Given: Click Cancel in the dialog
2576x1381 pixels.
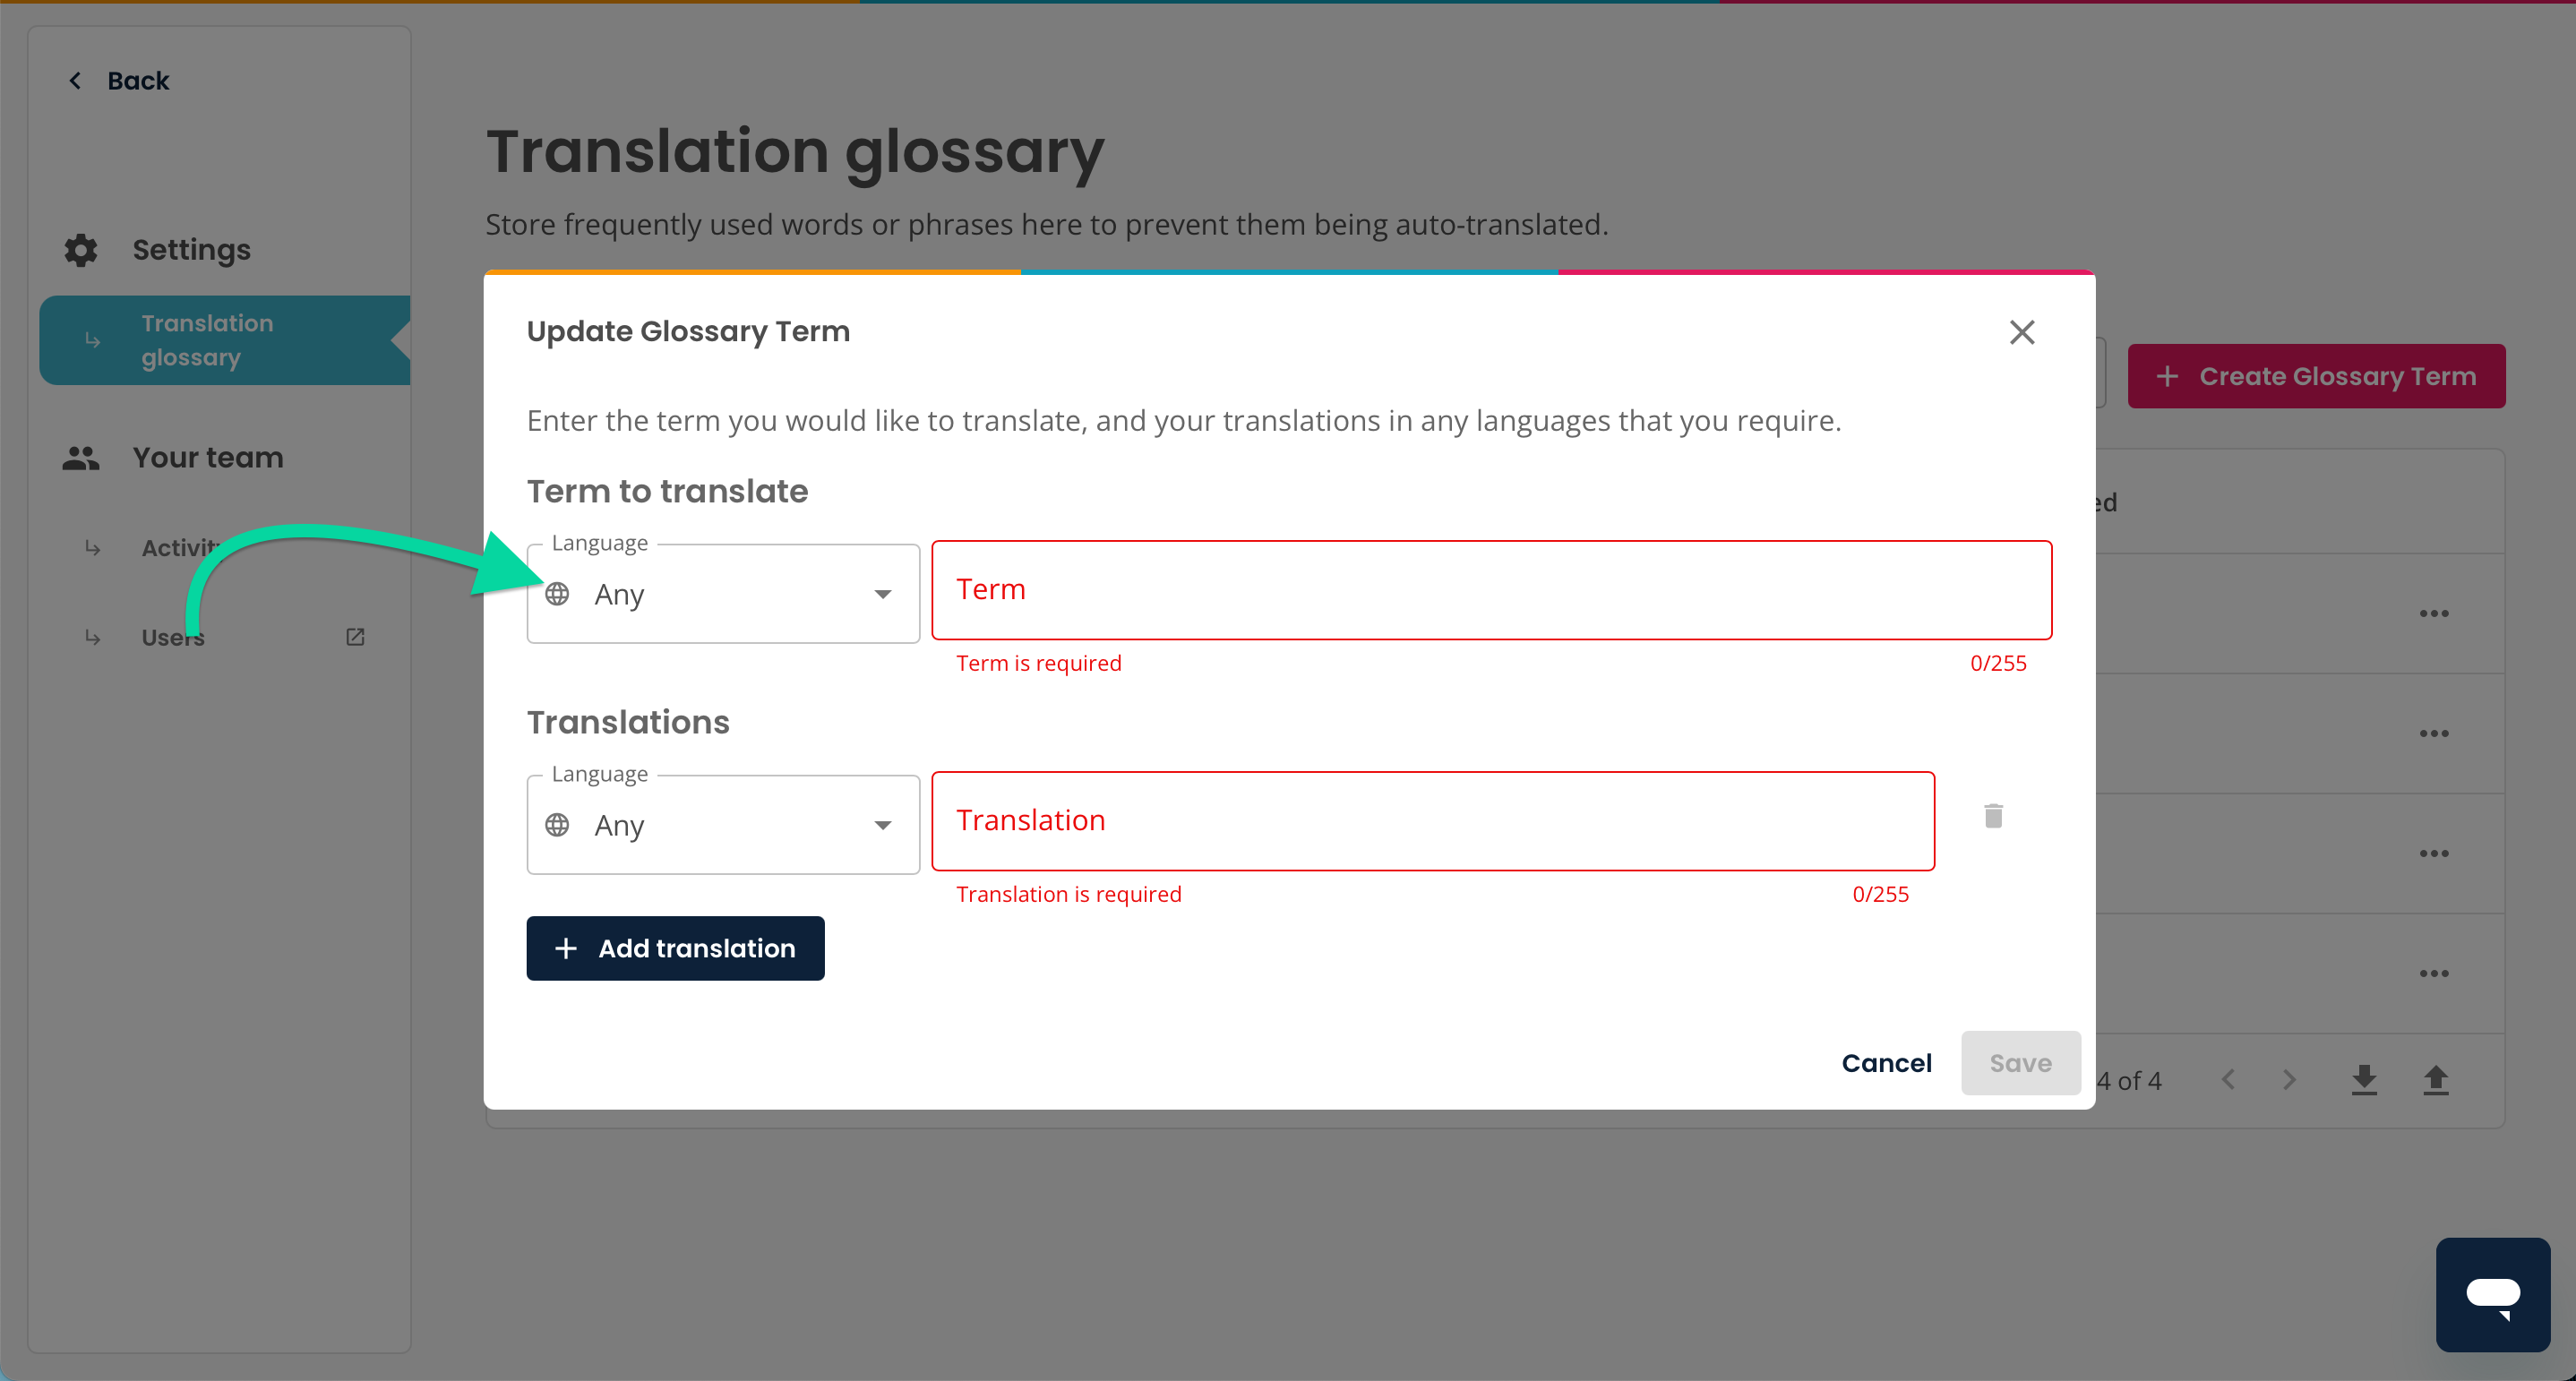Looking at the screenshot, I should tap(1886, 1063).
